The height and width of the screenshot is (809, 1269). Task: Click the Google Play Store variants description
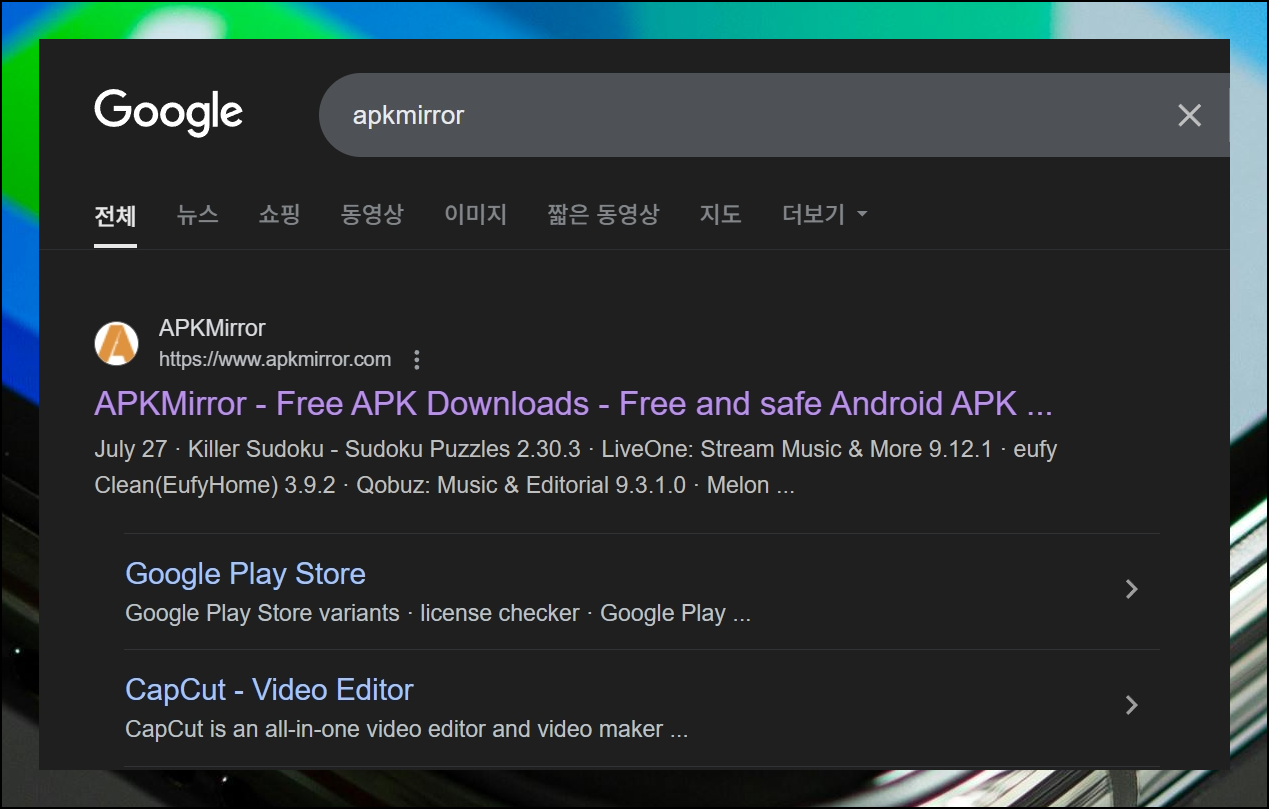(x=438, y=613)
